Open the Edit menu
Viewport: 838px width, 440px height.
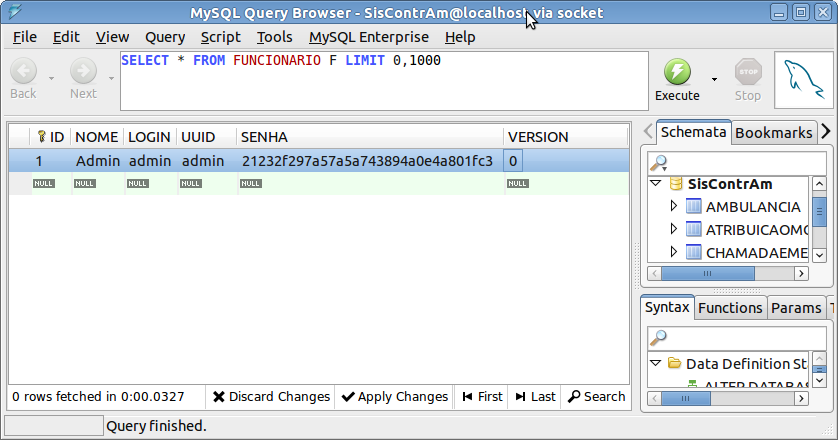tap(66, 37)
